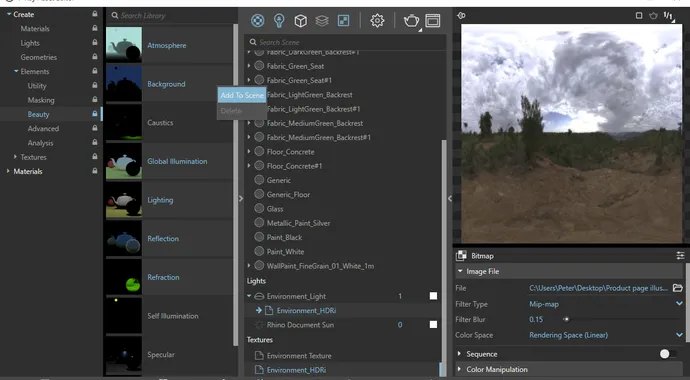Open the Materials category sphere icon in toolbar
690x380 pixels.
tap(258, 21)
